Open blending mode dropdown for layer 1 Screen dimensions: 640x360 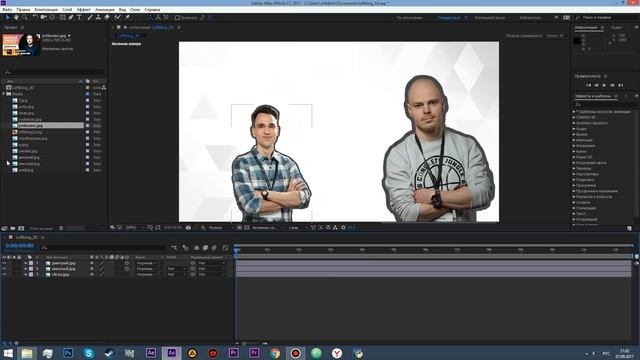(147, 263)
